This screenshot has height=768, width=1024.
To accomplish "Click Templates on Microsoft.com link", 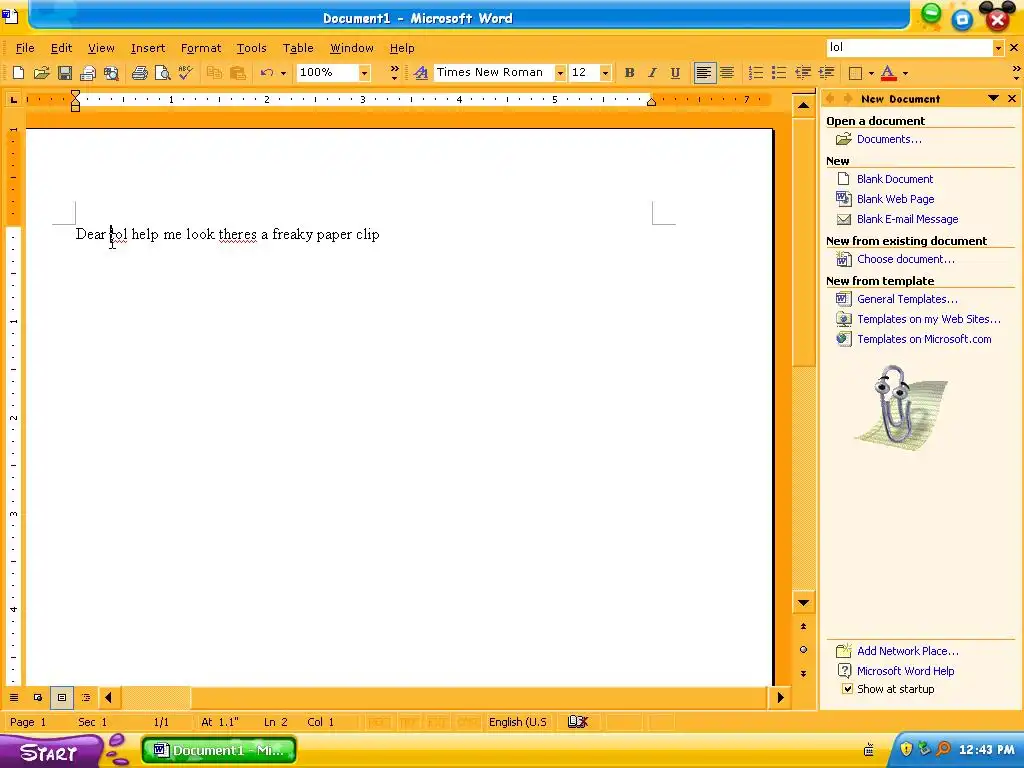I will (x=924, y=339).
